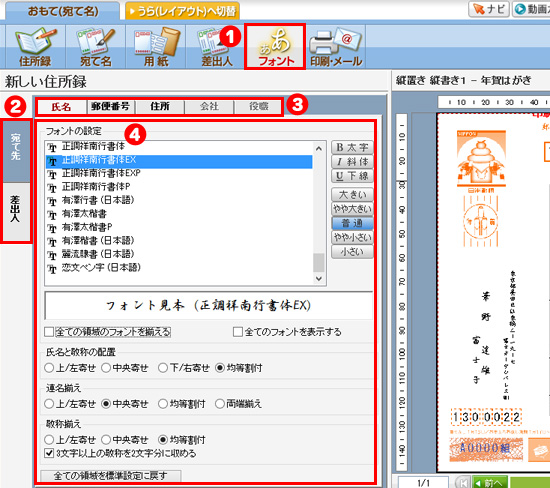The image size is (550, 488).
Task: Check 全てのフォントを表示する option
Action: 238,332
